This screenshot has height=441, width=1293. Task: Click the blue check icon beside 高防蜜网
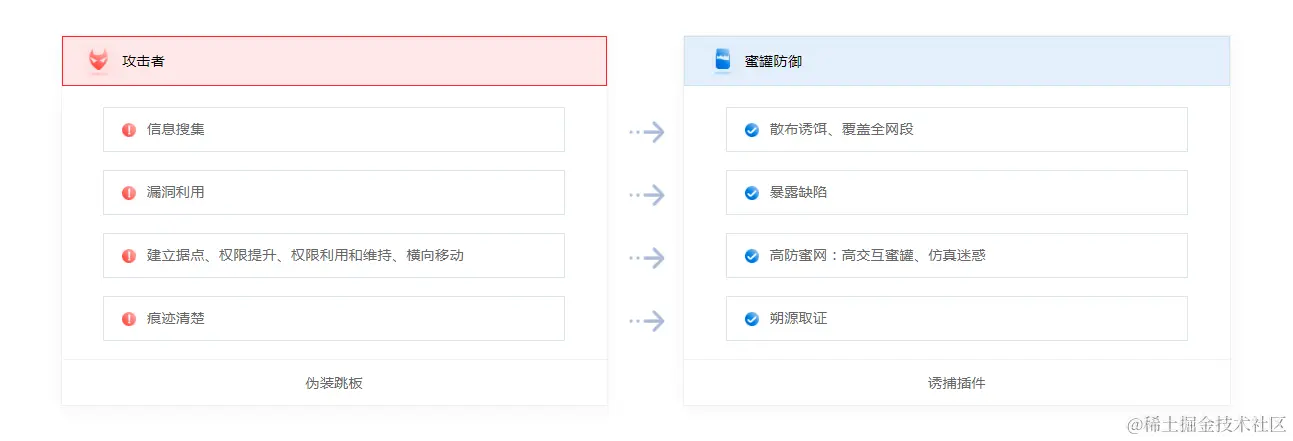point(752,256)
